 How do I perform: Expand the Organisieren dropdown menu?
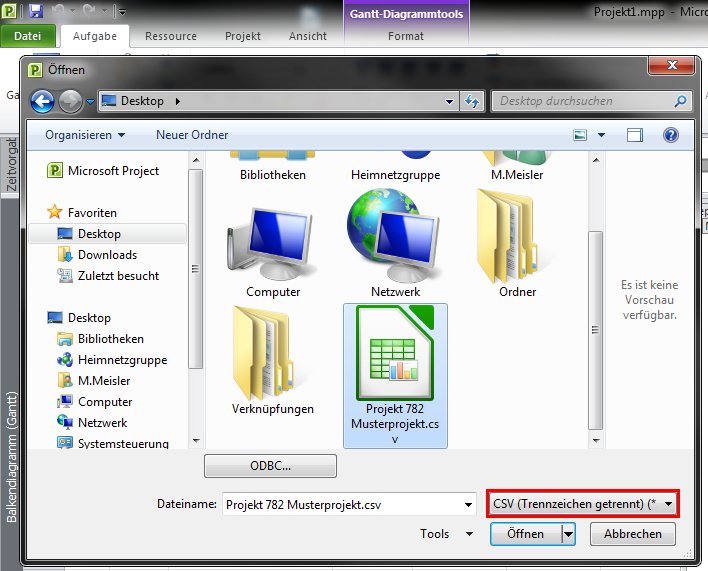click(x=85, y=135)
